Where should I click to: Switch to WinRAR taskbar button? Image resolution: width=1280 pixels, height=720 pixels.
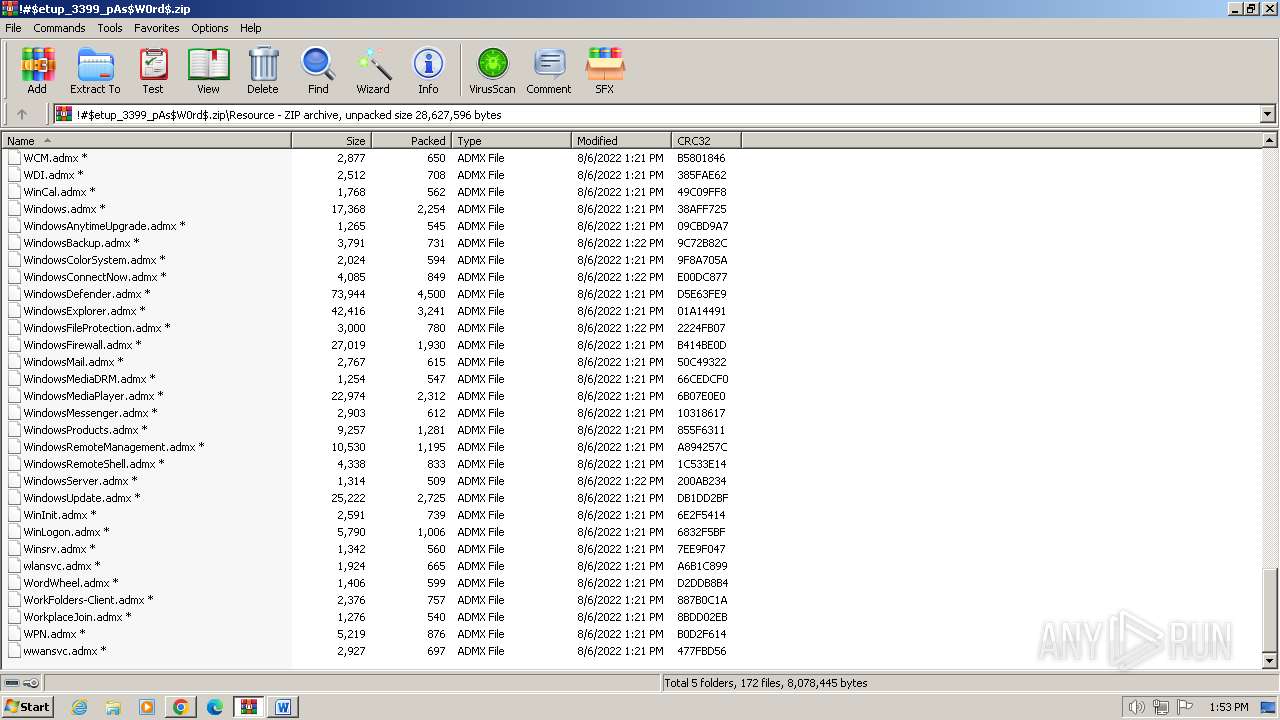[249, 707]
